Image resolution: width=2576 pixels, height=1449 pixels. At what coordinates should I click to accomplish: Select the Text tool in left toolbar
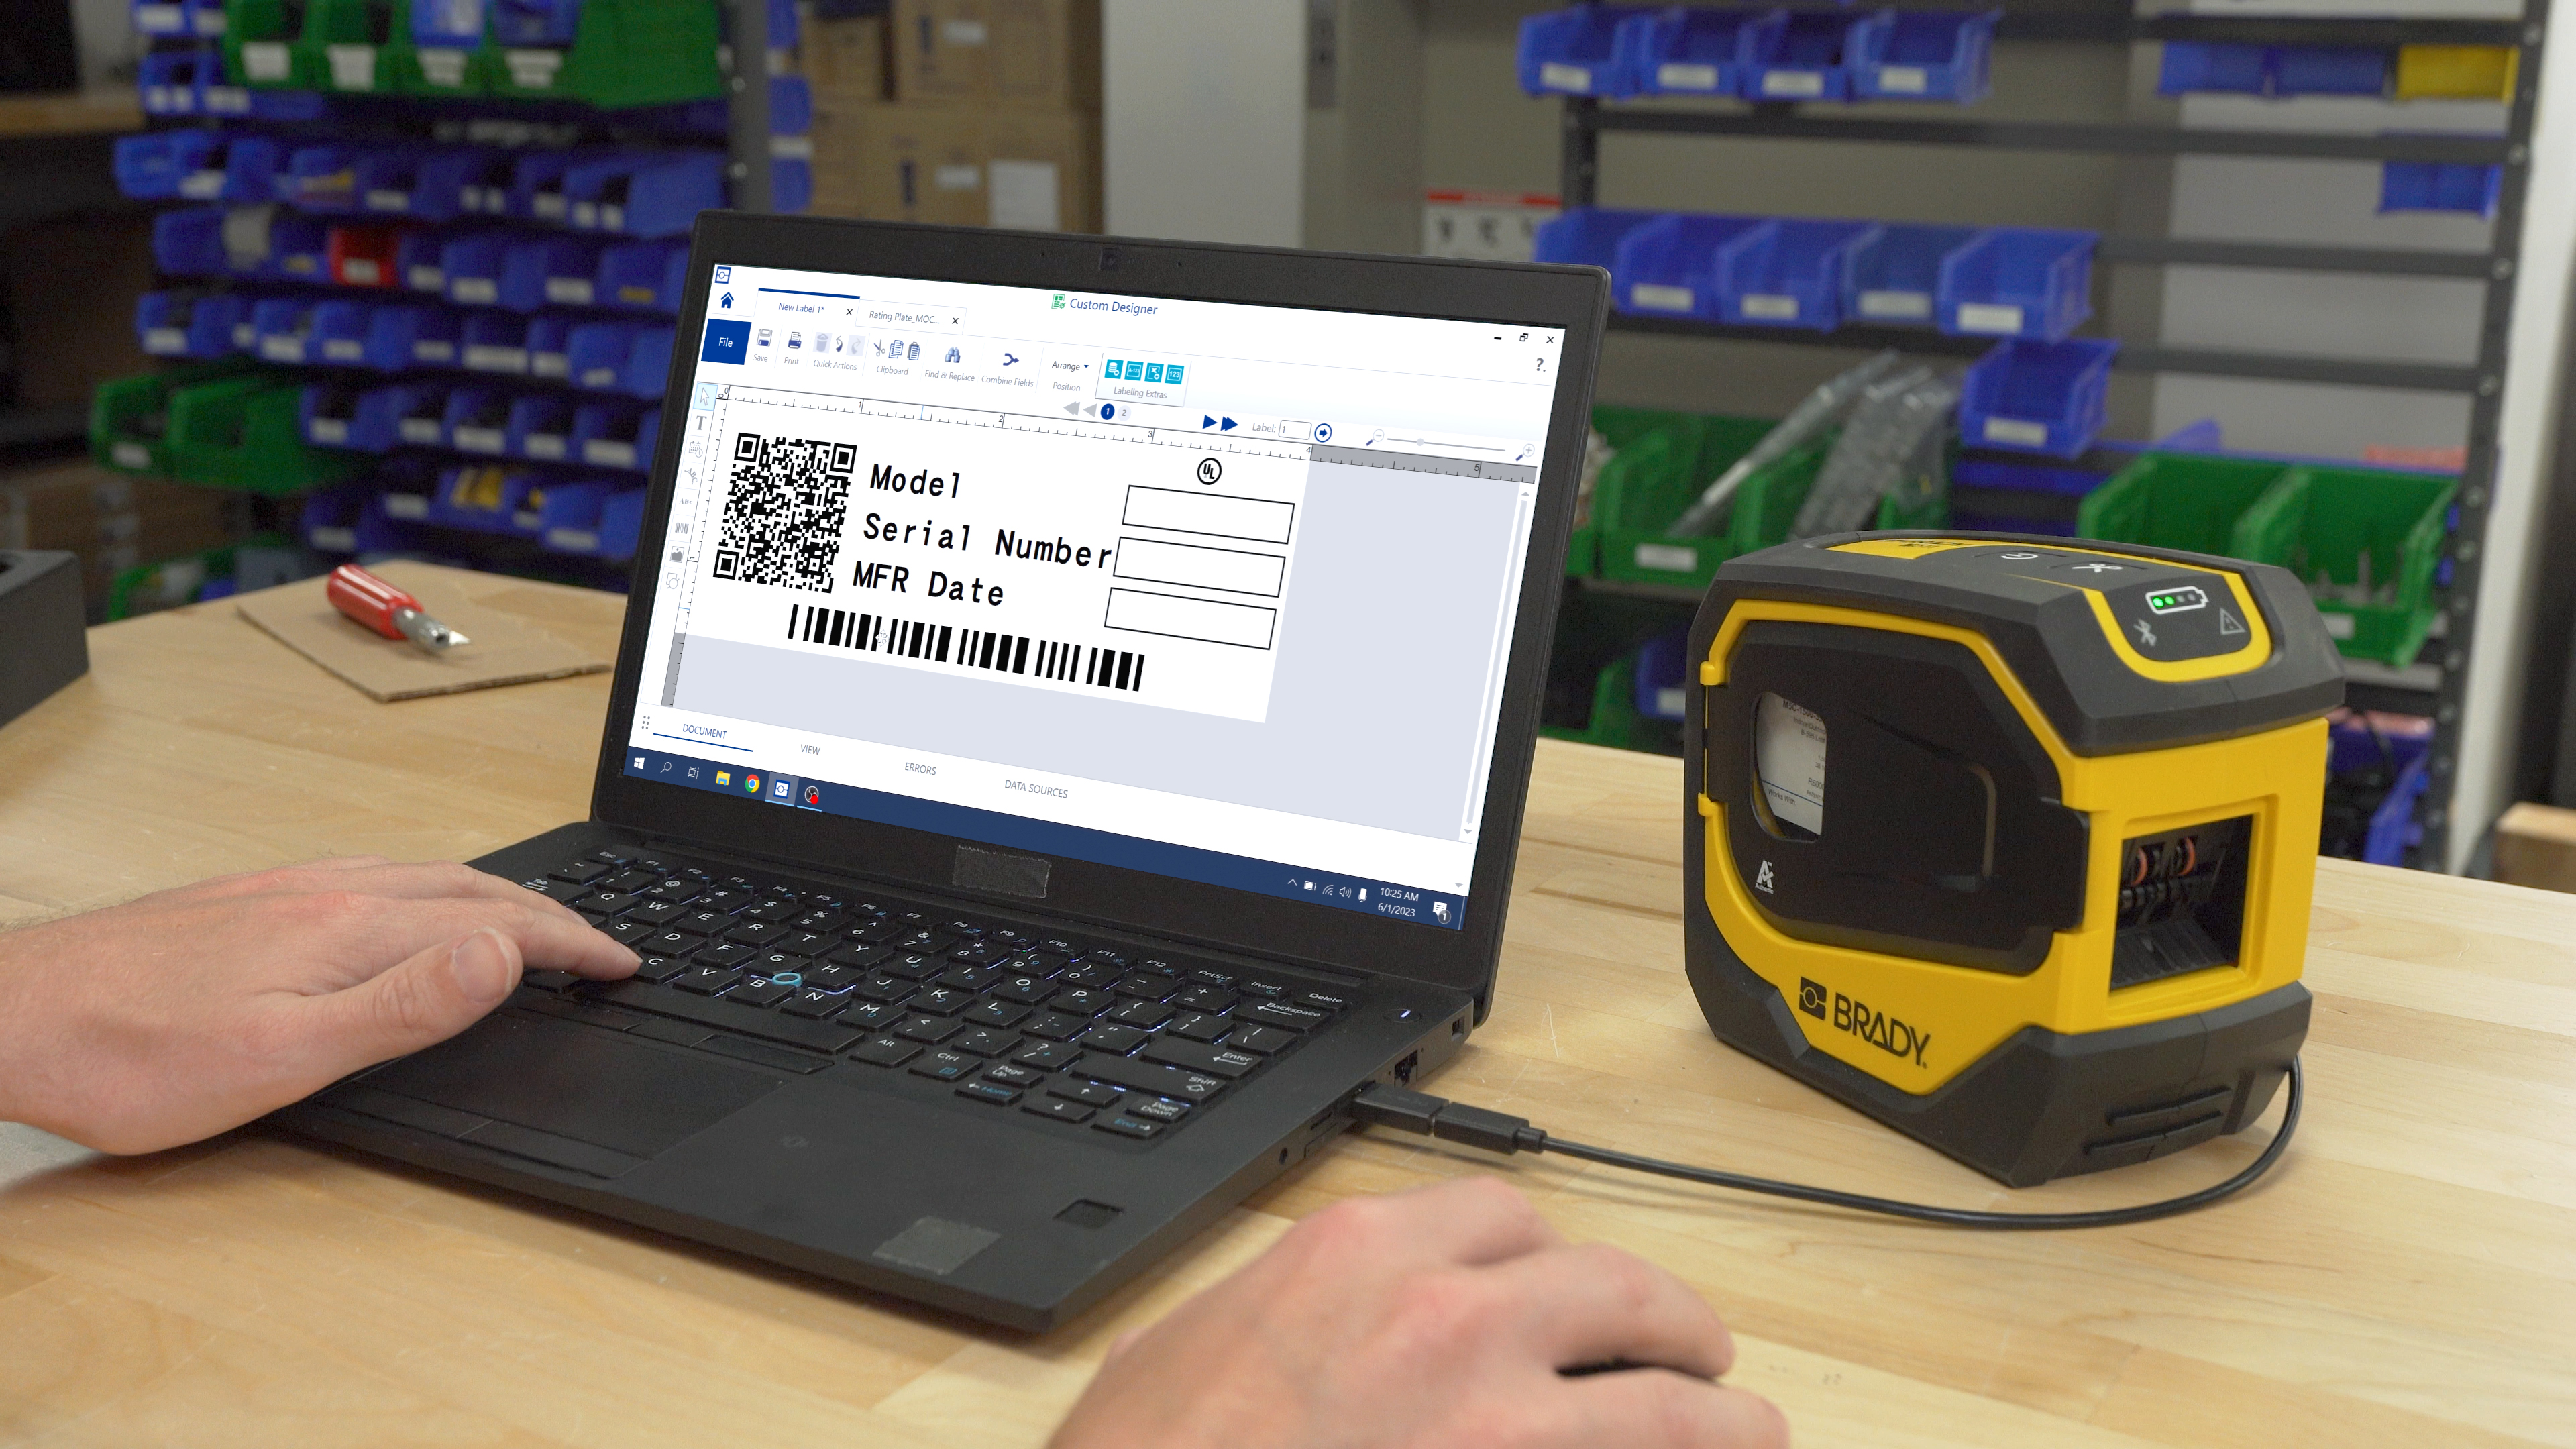(701, 423)
